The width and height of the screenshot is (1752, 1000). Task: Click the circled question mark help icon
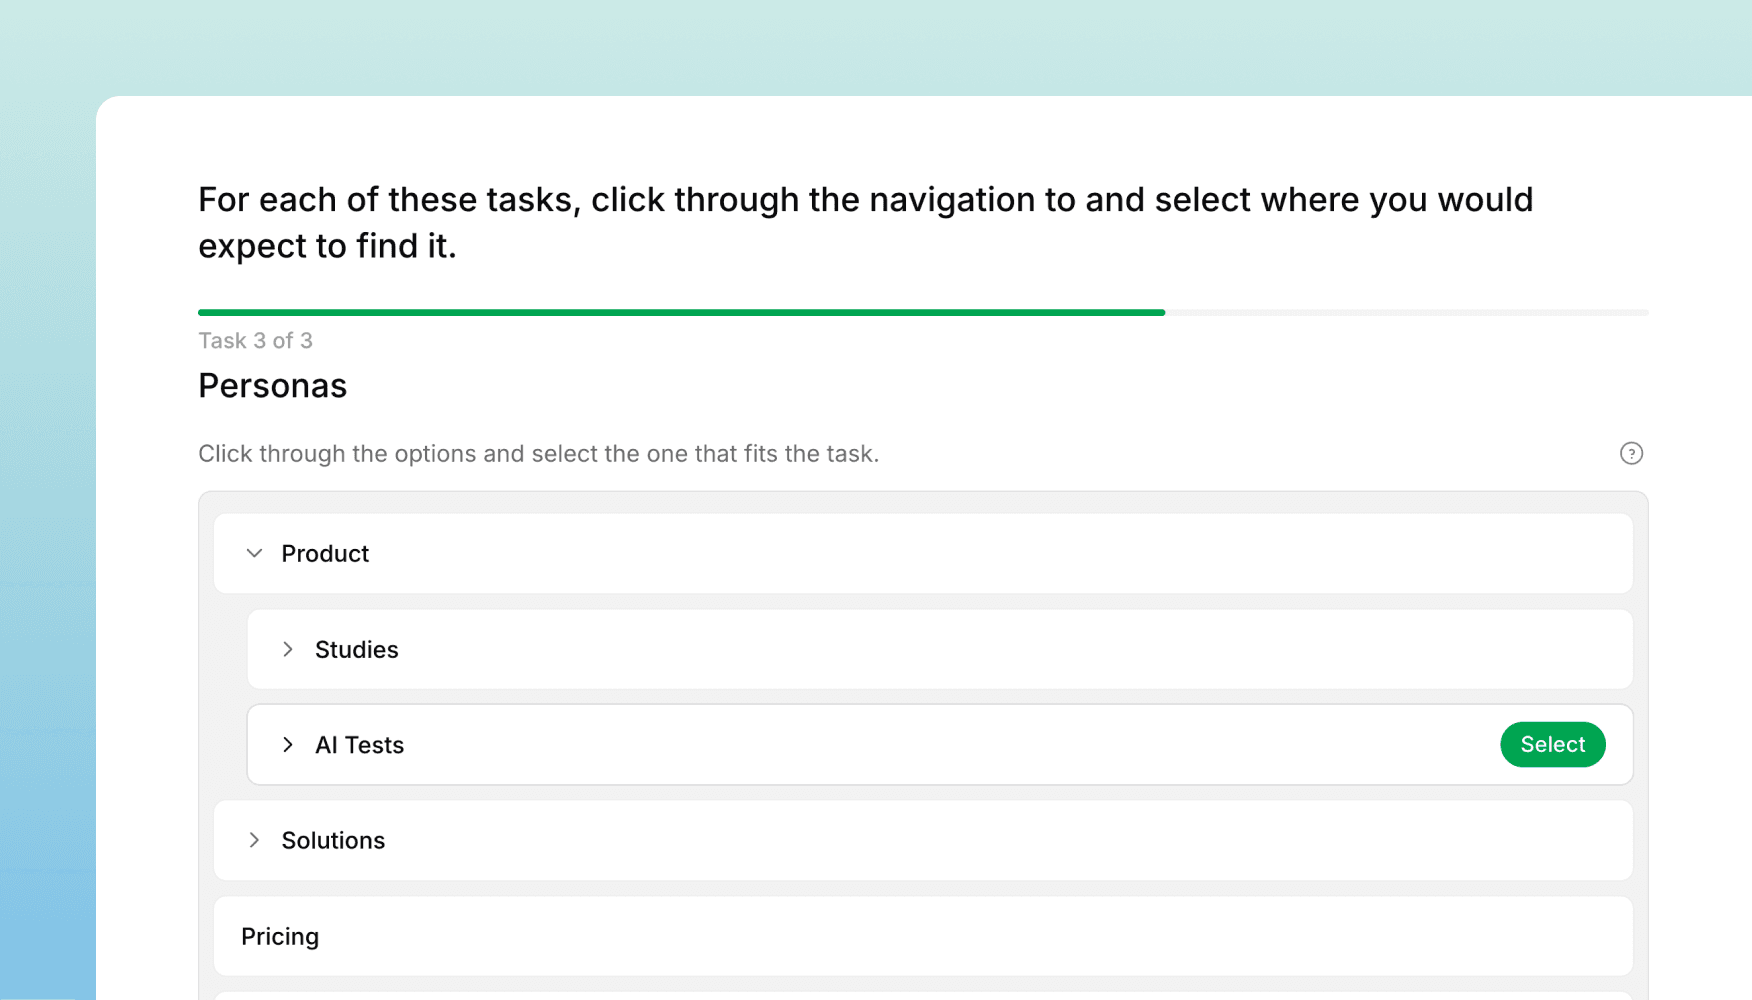point(1631,453)
